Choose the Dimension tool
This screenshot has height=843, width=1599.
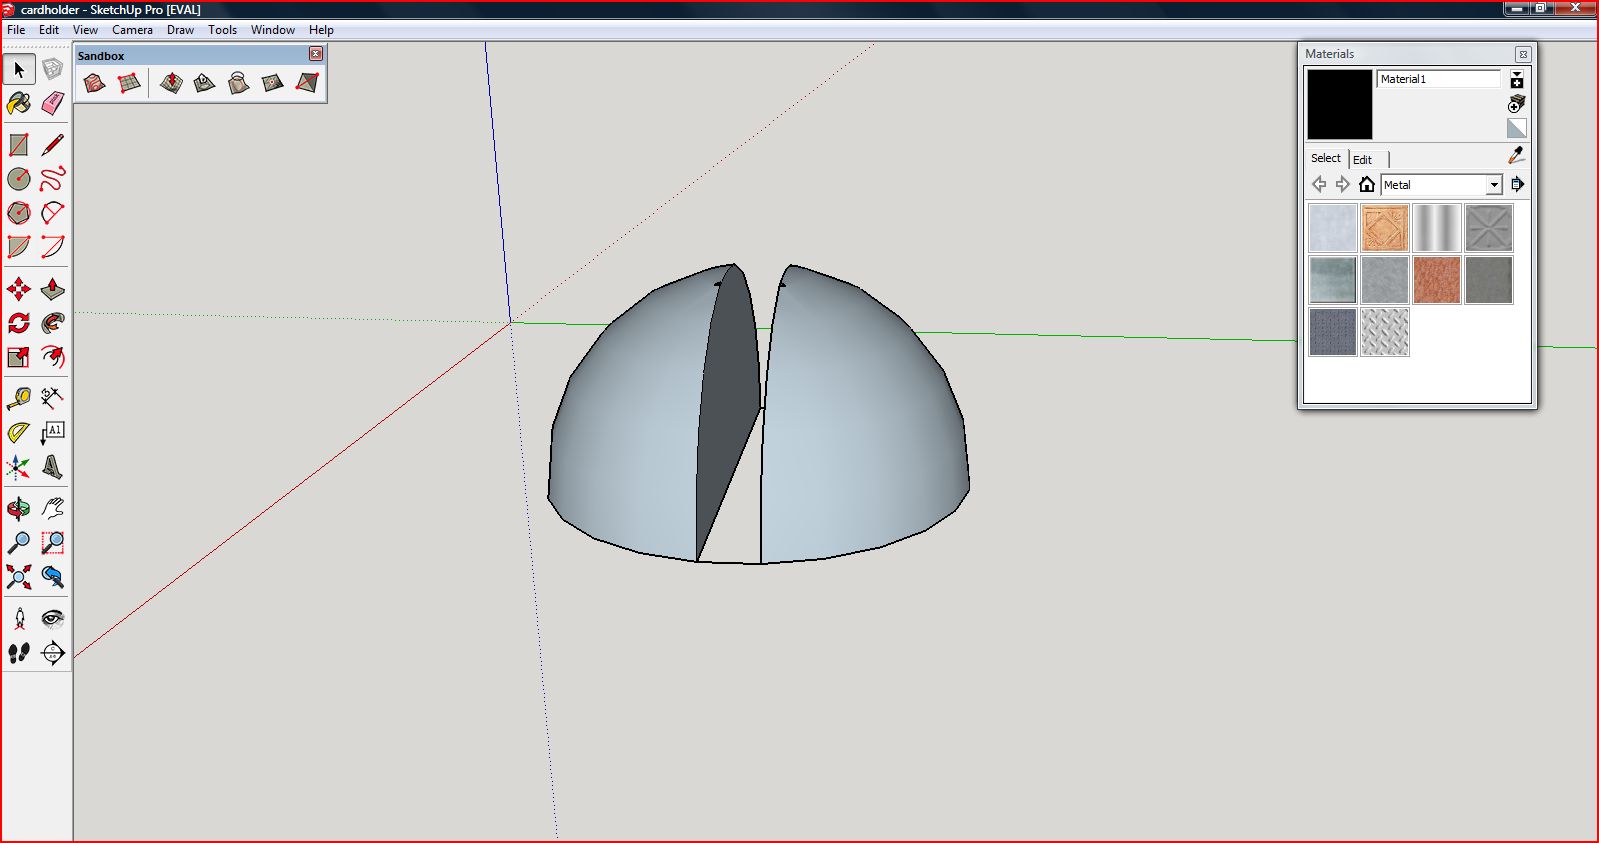coord(53,399)
